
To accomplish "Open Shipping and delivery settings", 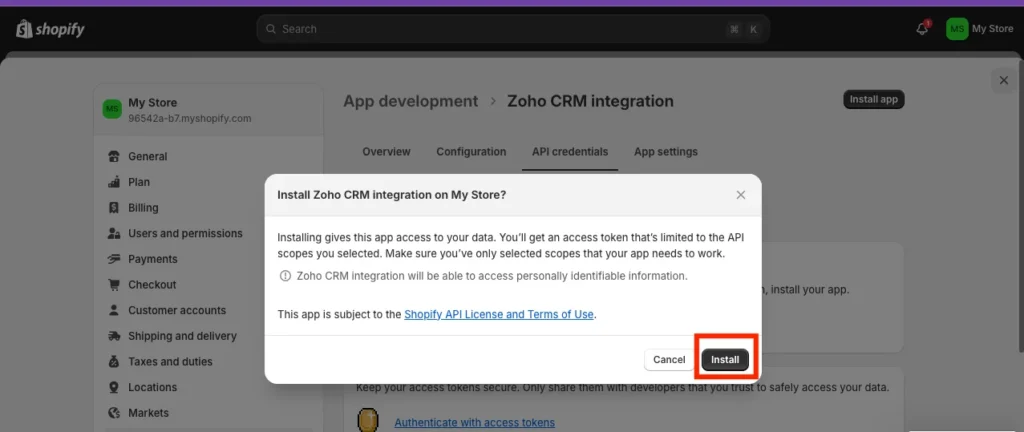I will point(182,336).
